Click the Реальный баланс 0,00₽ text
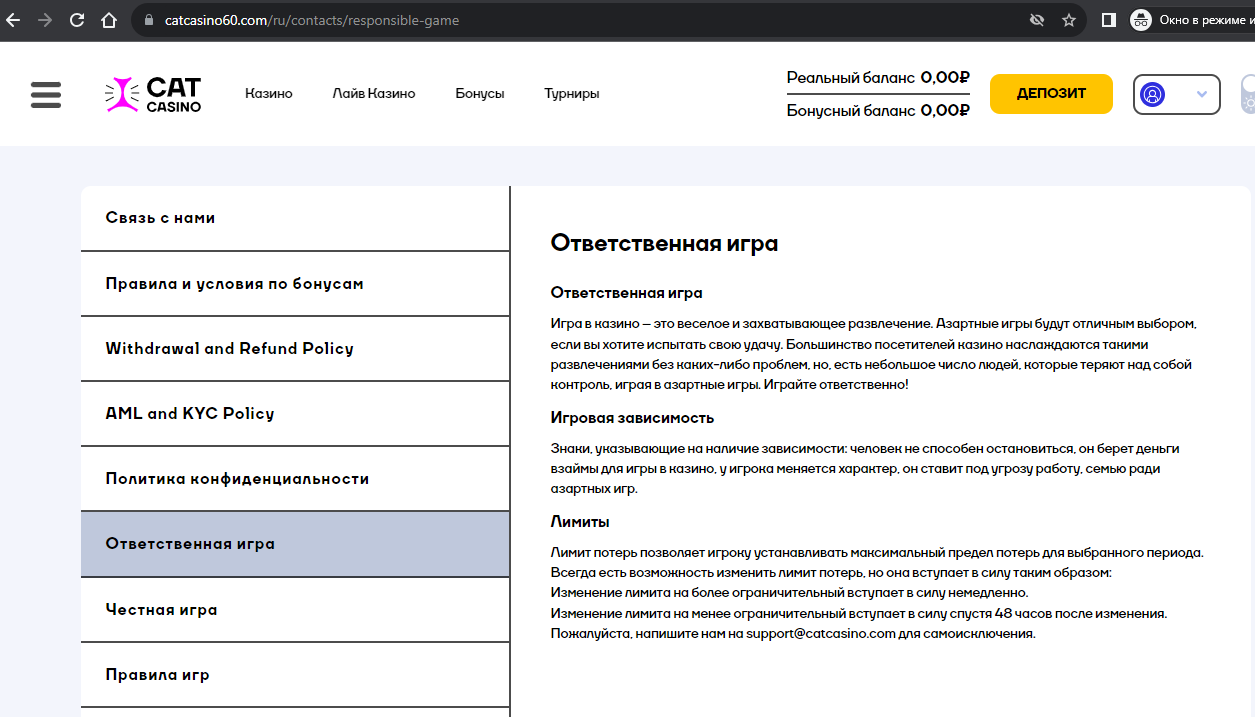This screenshot has height=717, width=1255. coord(878,78)
